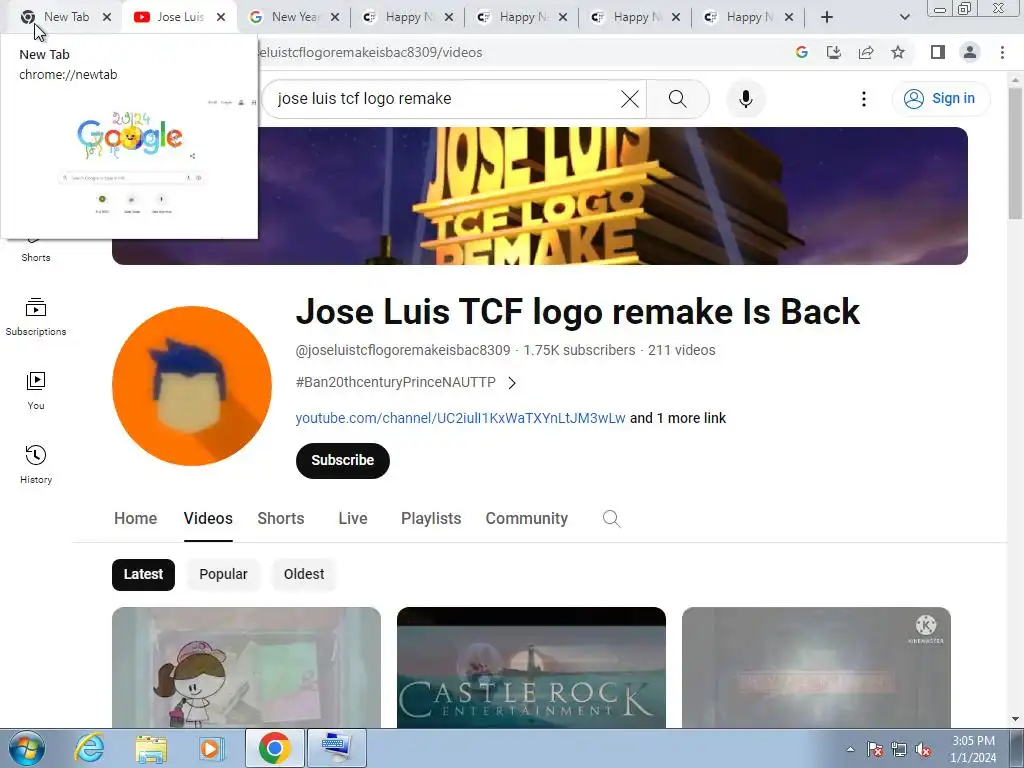
Task: Open the channel Home tab
Action: pyautogui.click(x=135, y=519)
